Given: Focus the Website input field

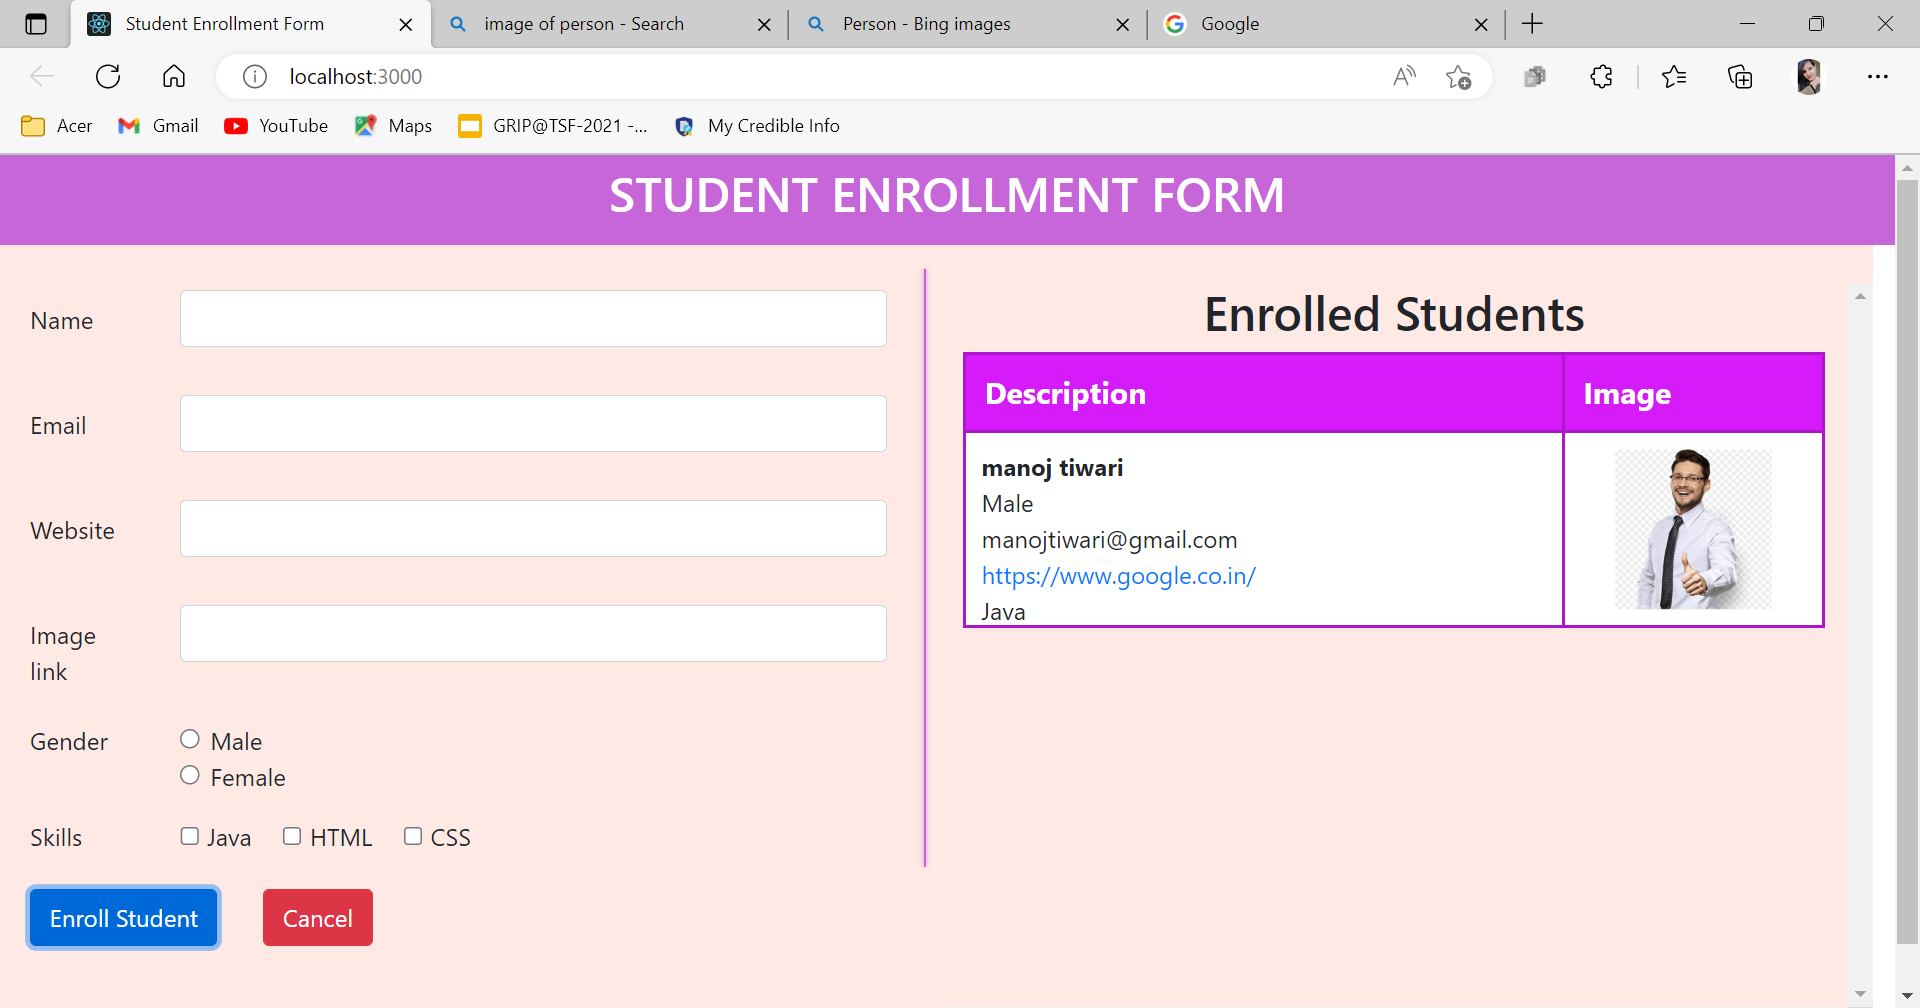Looking at the screenshot, I should [x=533, y=529].
